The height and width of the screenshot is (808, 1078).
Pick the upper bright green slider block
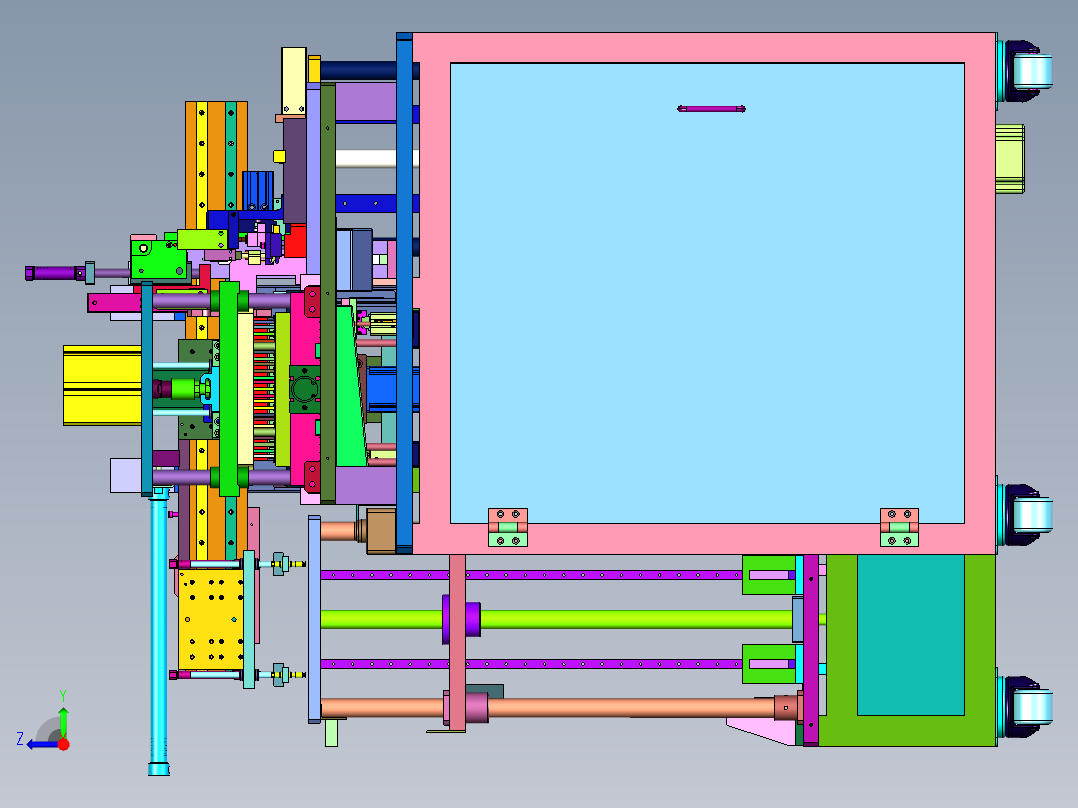coord(769,575)
